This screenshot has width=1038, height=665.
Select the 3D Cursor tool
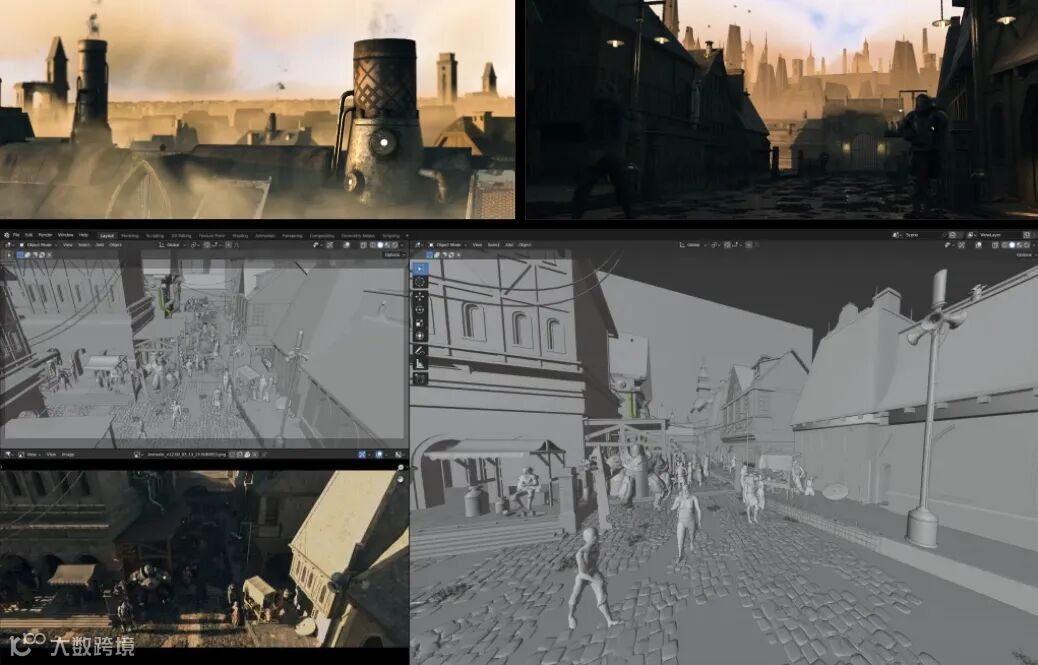tap(420, 282)
